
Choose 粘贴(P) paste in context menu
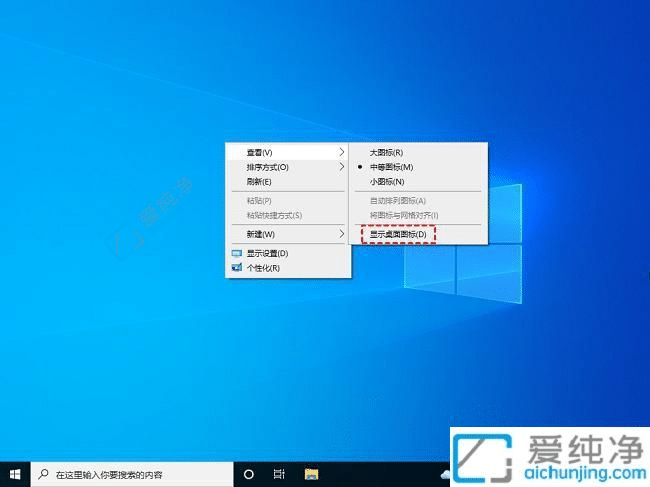tap(288, 201)
